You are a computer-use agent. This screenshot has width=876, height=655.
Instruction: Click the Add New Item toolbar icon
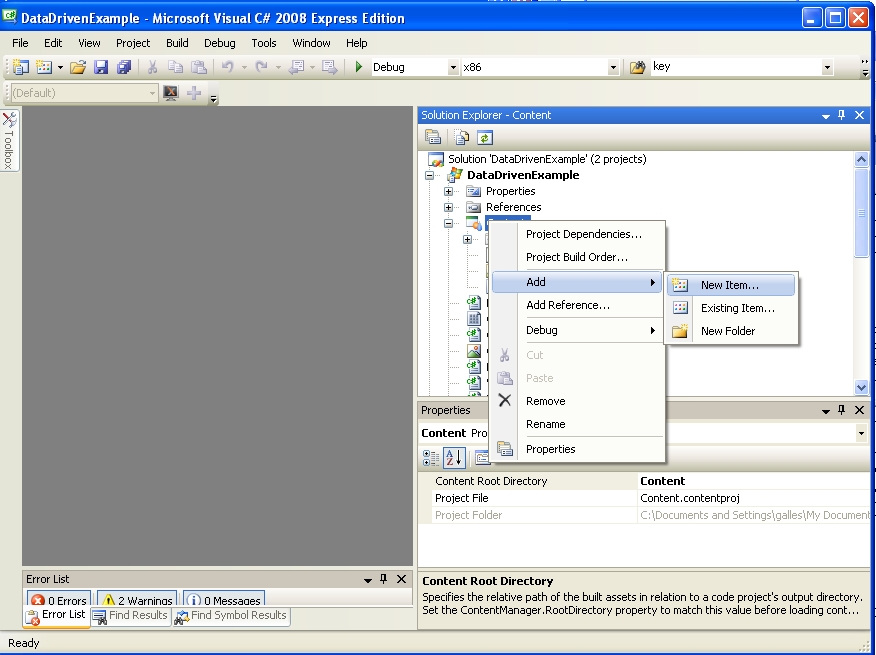44,67
